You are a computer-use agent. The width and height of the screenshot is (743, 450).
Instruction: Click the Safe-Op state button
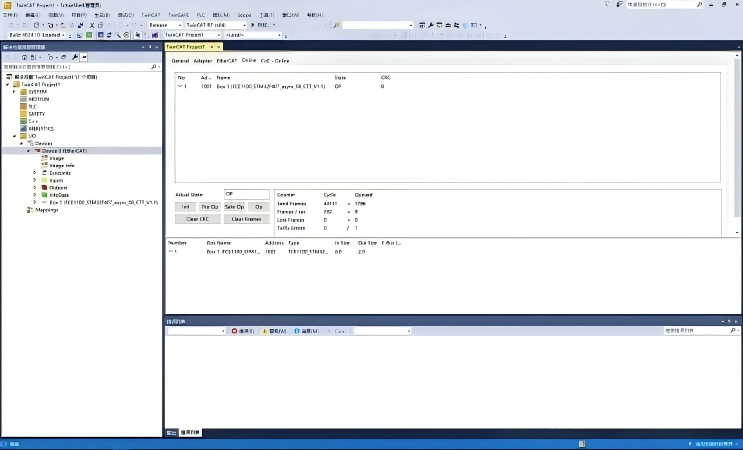click(234, 207)
